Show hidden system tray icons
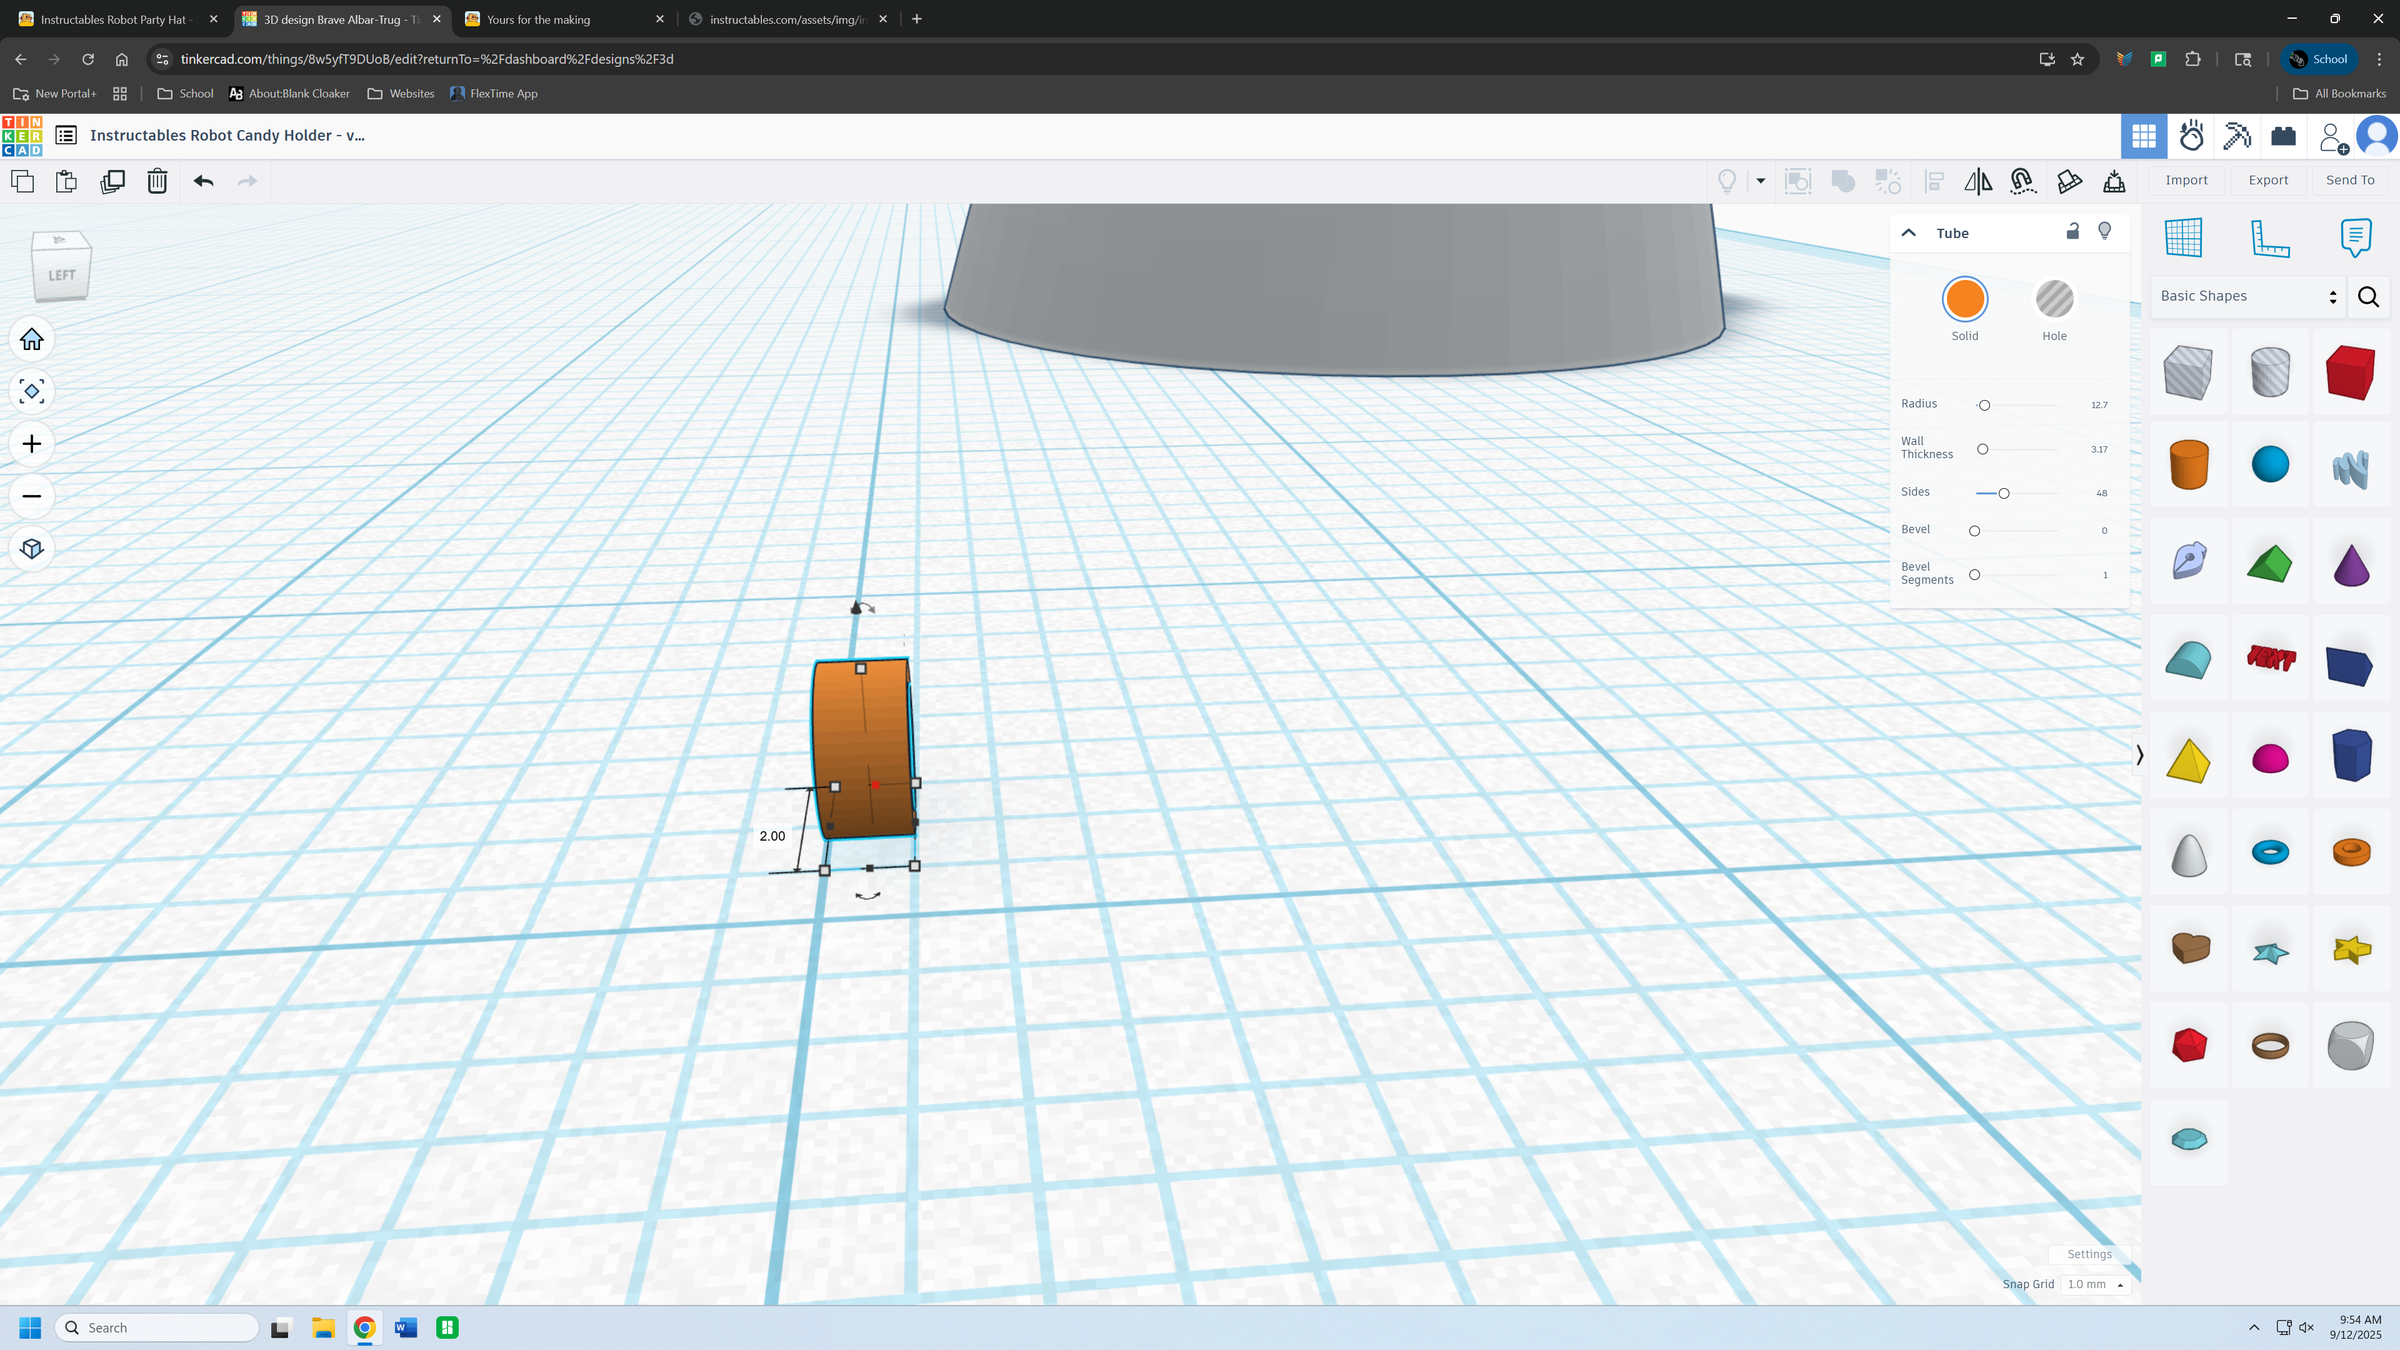Viewport: 2400px width, 1350px height. pyautogui.click(x=2254, y=1328)
